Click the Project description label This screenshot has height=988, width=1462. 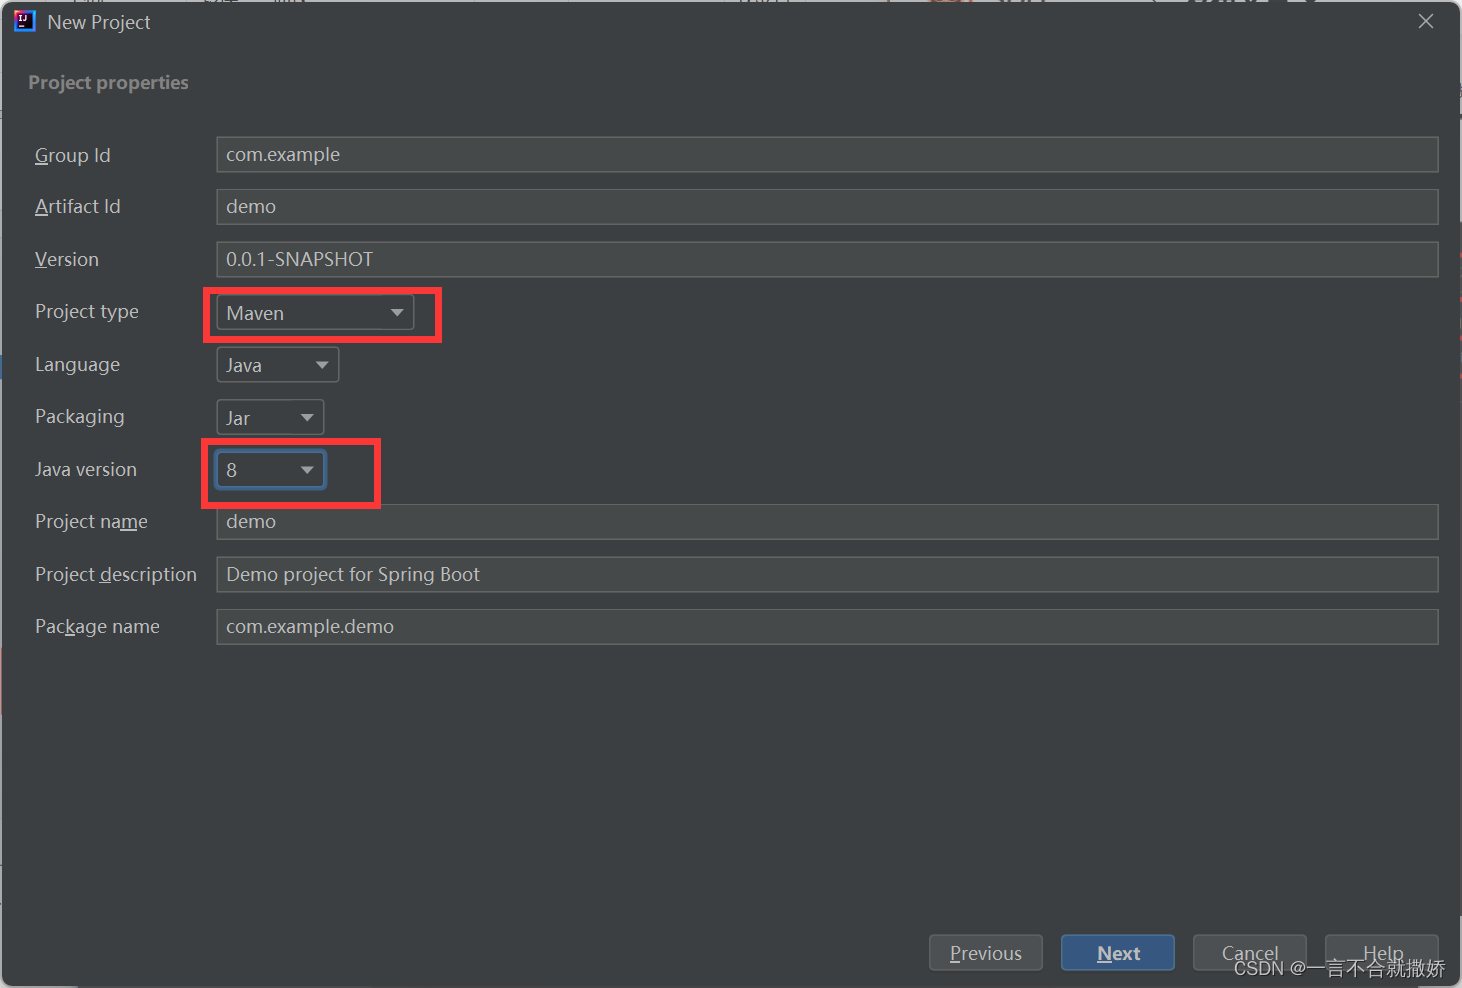(x=116, y=575)
